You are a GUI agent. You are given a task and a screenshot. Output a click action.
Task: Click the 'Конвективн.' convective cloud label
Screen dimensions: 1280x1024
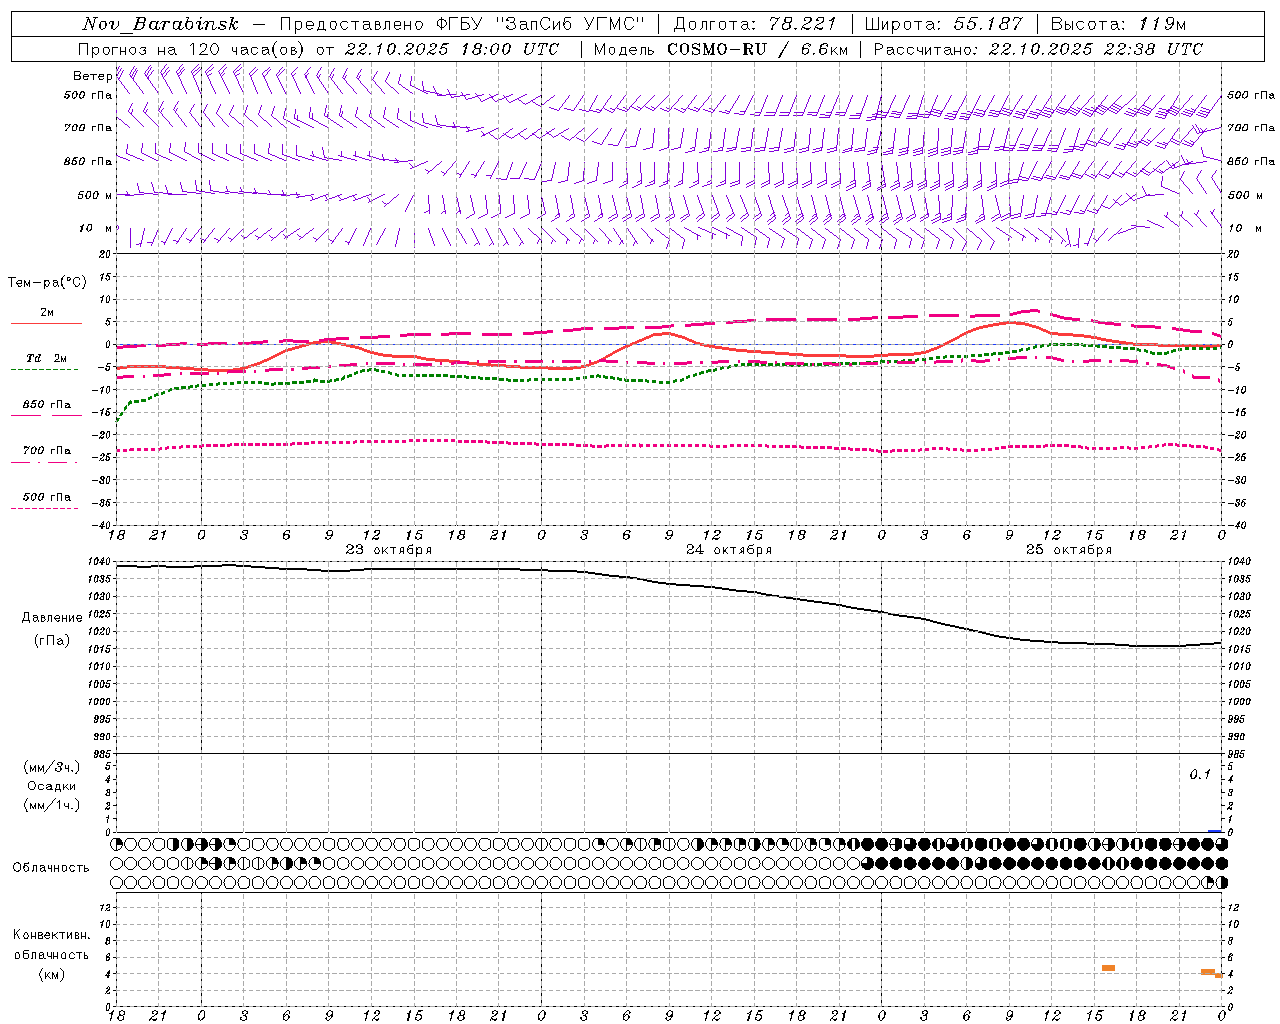[x=52, y=935]
